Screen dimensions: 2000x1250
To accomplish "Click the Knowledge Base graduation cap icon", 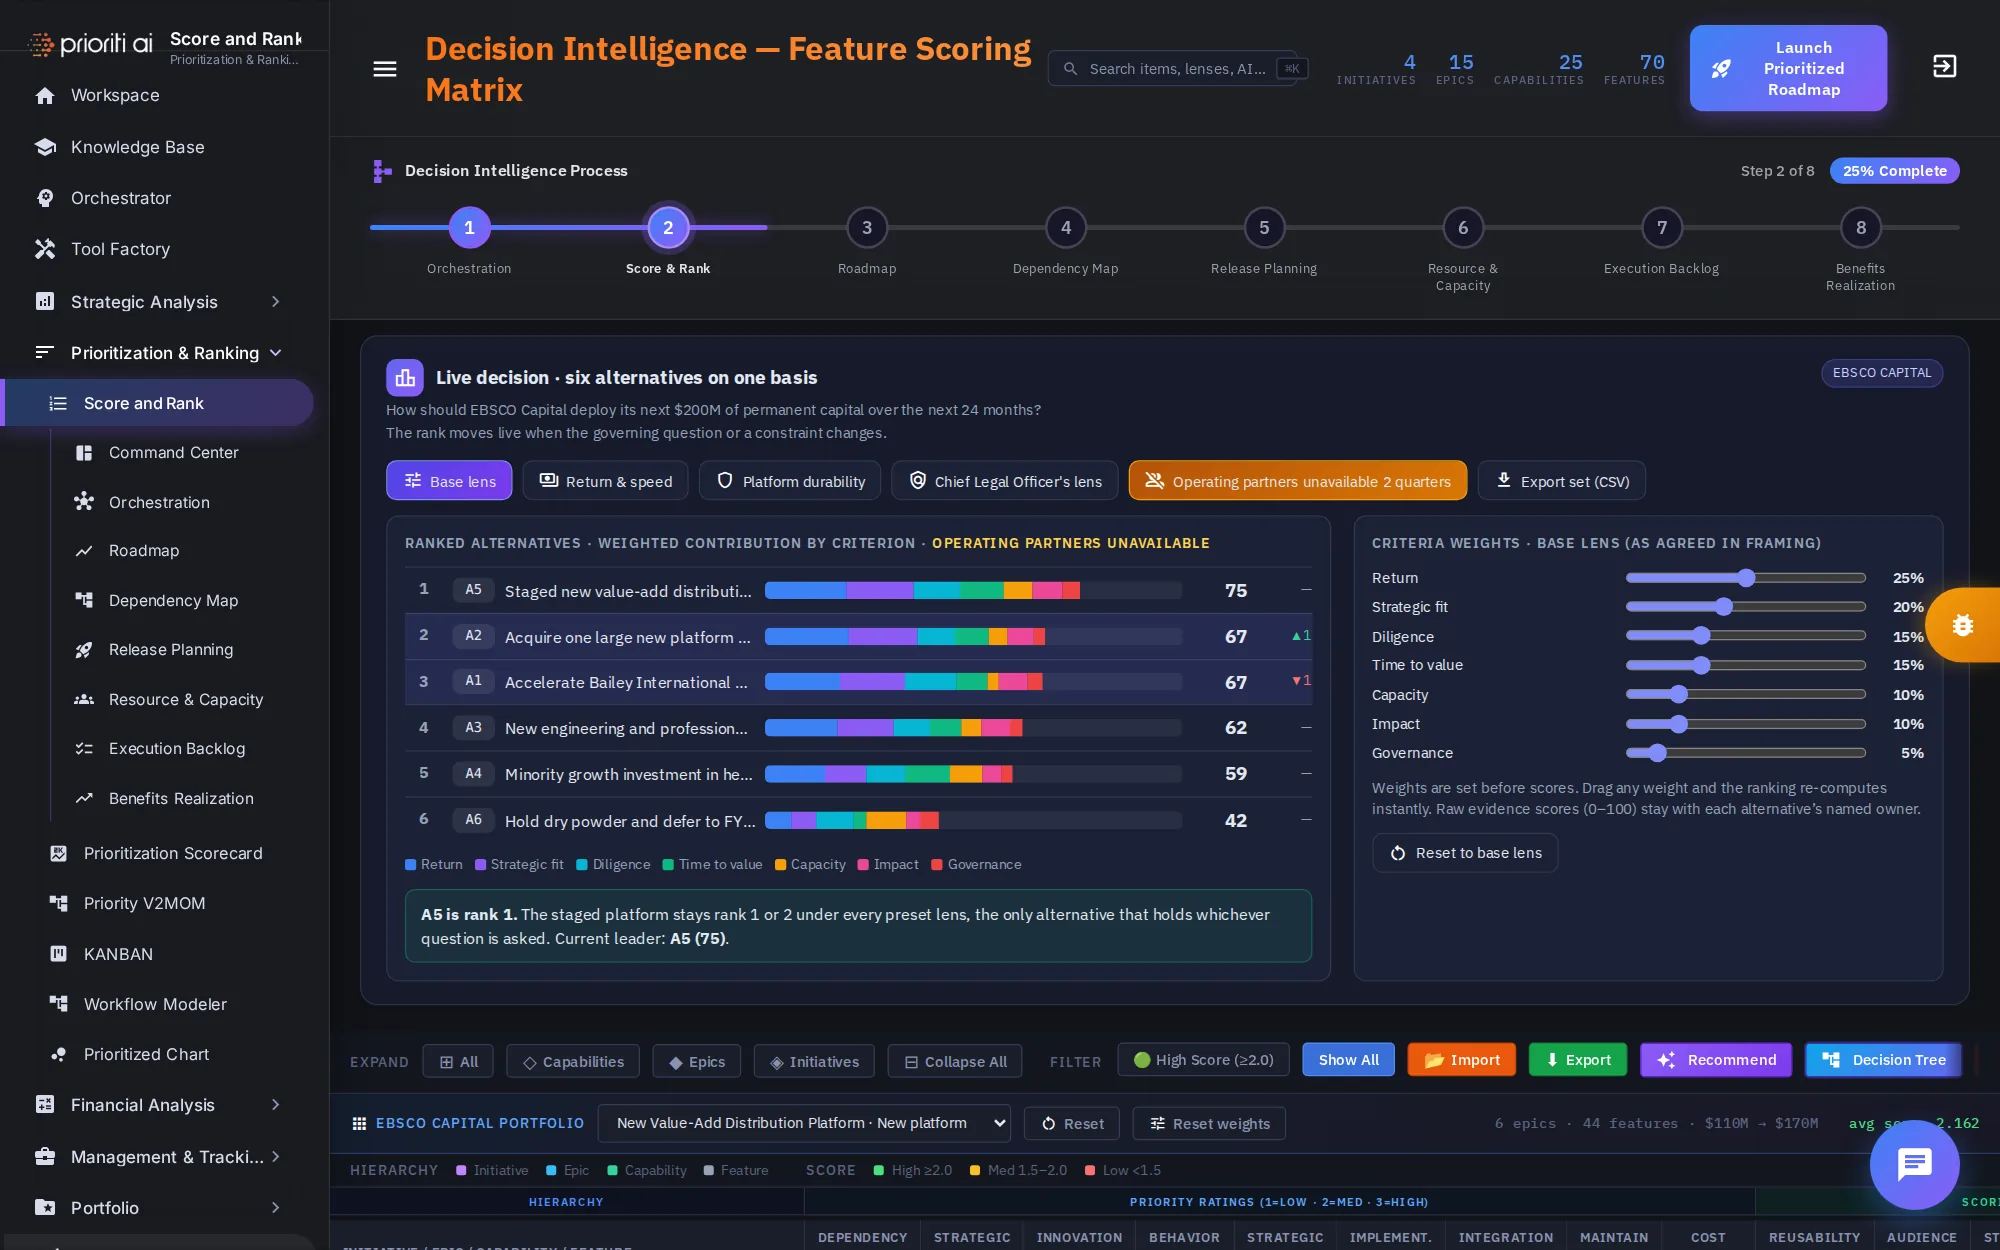I will [45, 147].
